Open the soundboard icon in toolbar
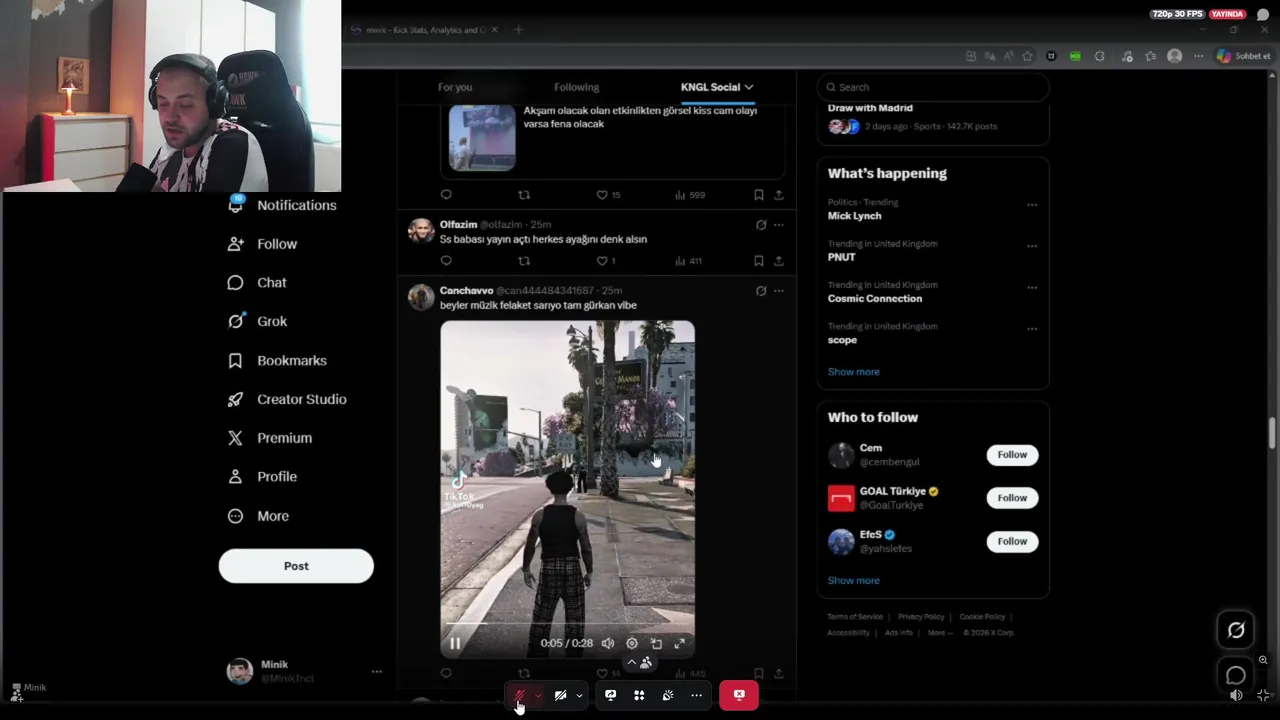The height and width of the screenshot is (720, 1280). pos(668,695)
